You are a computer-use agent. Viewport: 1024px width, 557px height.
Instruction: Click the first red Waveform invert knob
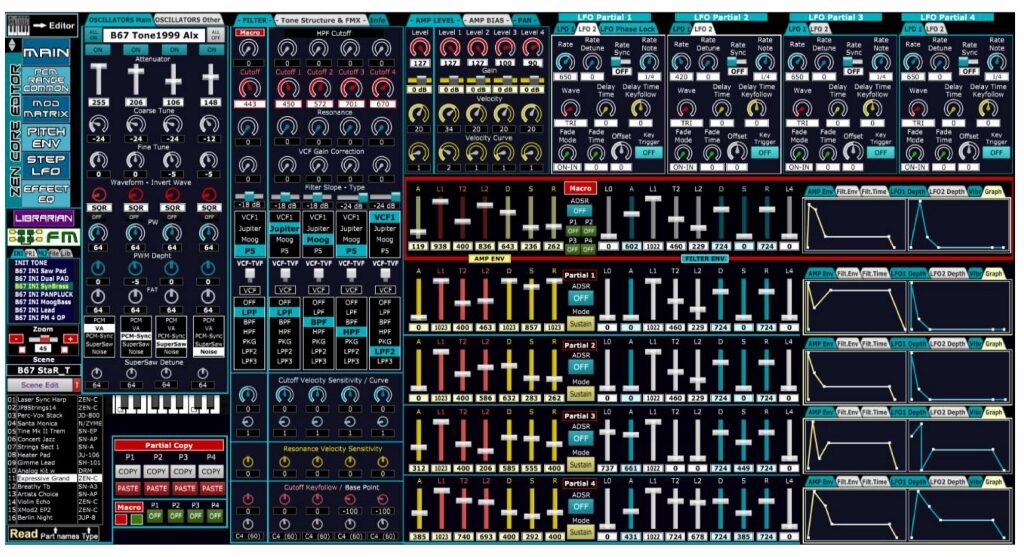pos(99,195)
